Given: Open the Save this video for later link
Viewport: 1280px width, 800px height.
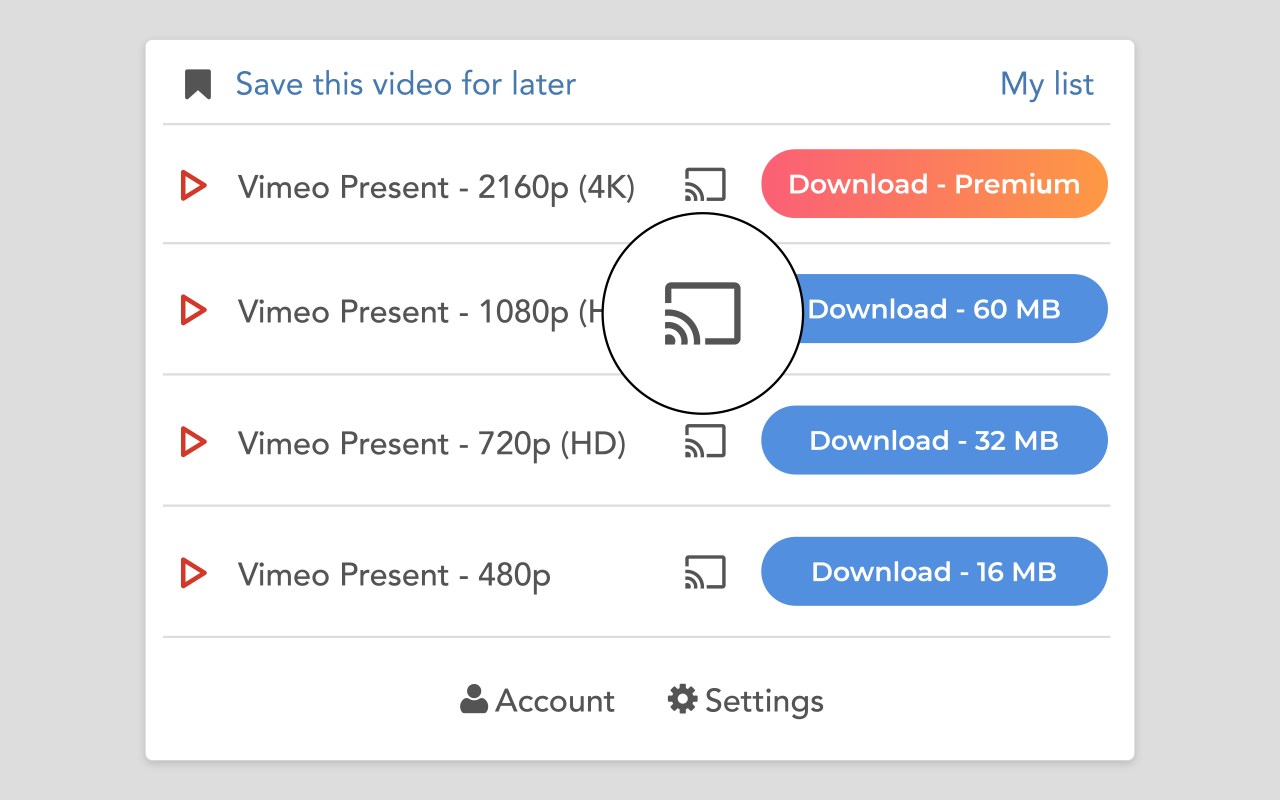Looking at the screenshot, I should 405,84.
